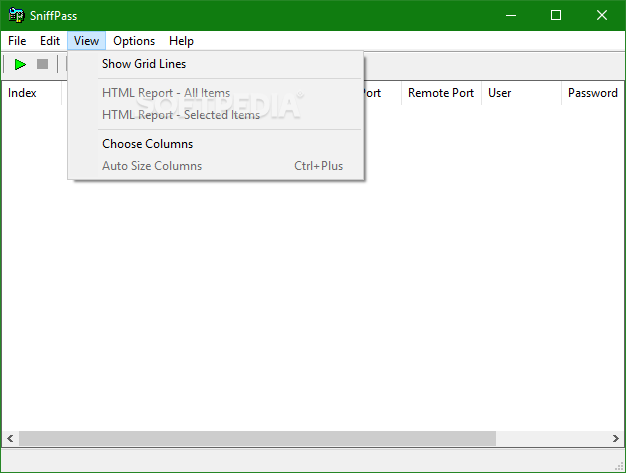
Task: Click the scroll left arrow
Action: coord(10,439)
